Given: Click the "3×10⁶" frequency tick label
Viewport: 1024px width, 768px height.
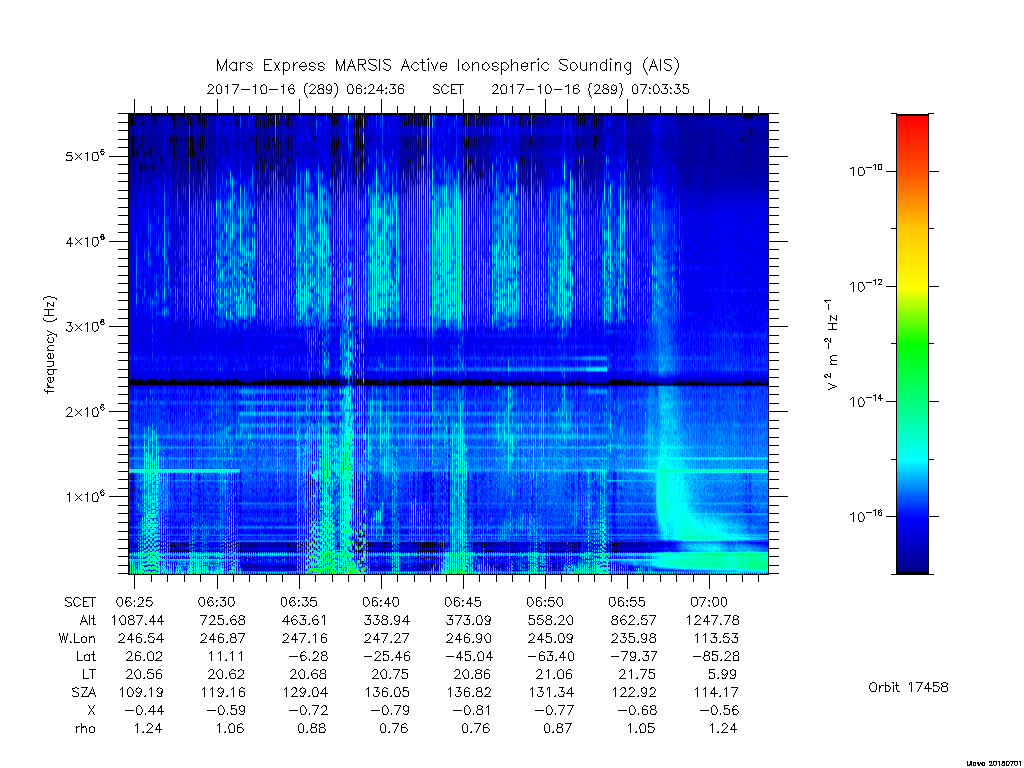Looking at the screenshot, I should coord(86,326).
